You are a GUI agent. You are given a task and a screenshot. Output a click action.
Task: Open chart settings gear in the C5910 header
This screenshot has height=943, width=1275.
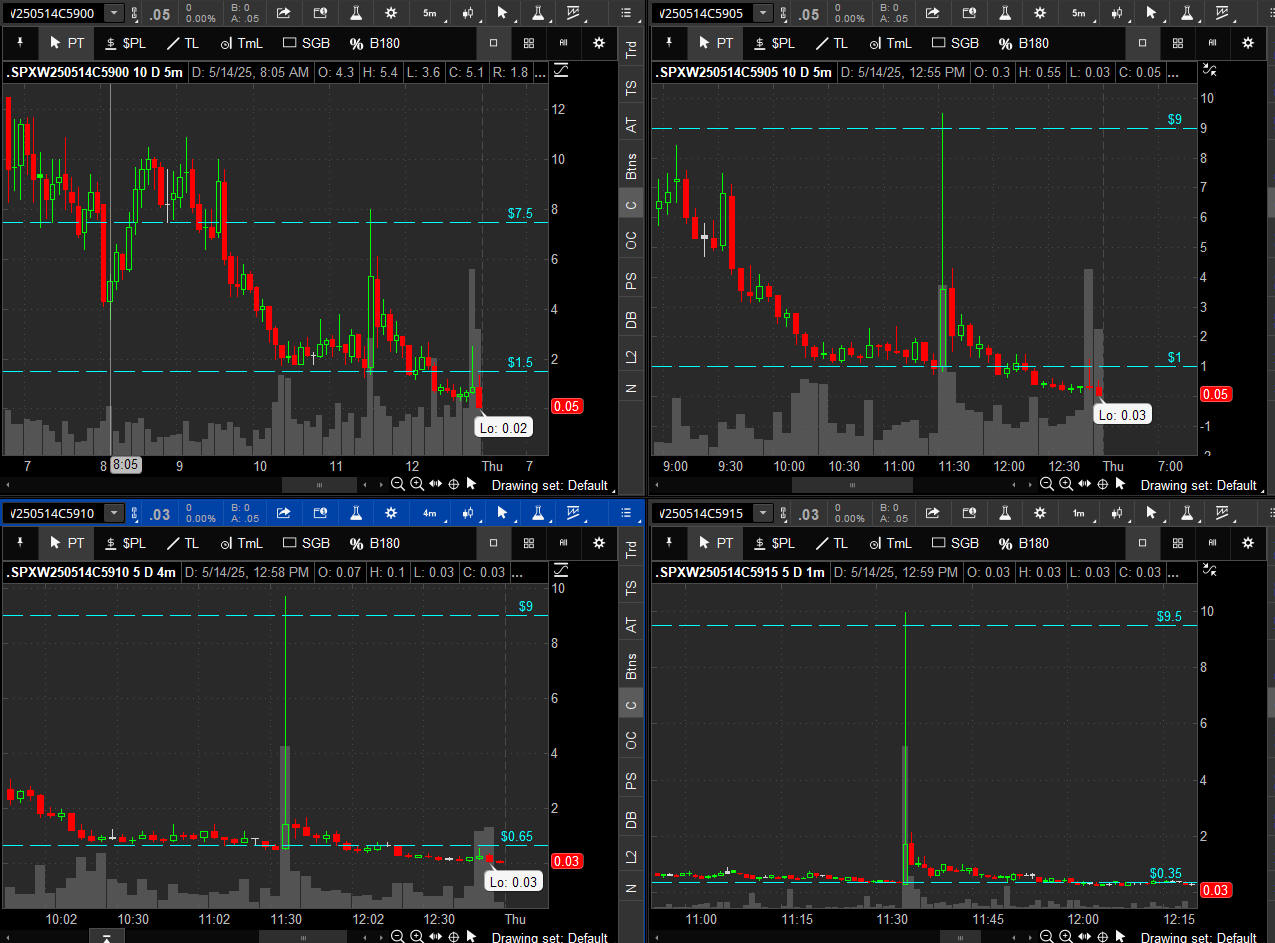click(391, 514)
